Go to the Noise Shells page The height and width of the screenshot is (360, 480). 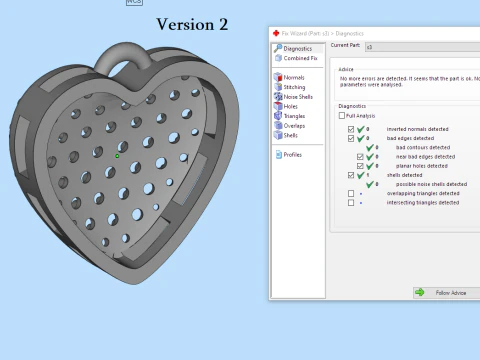pos(298,97)
